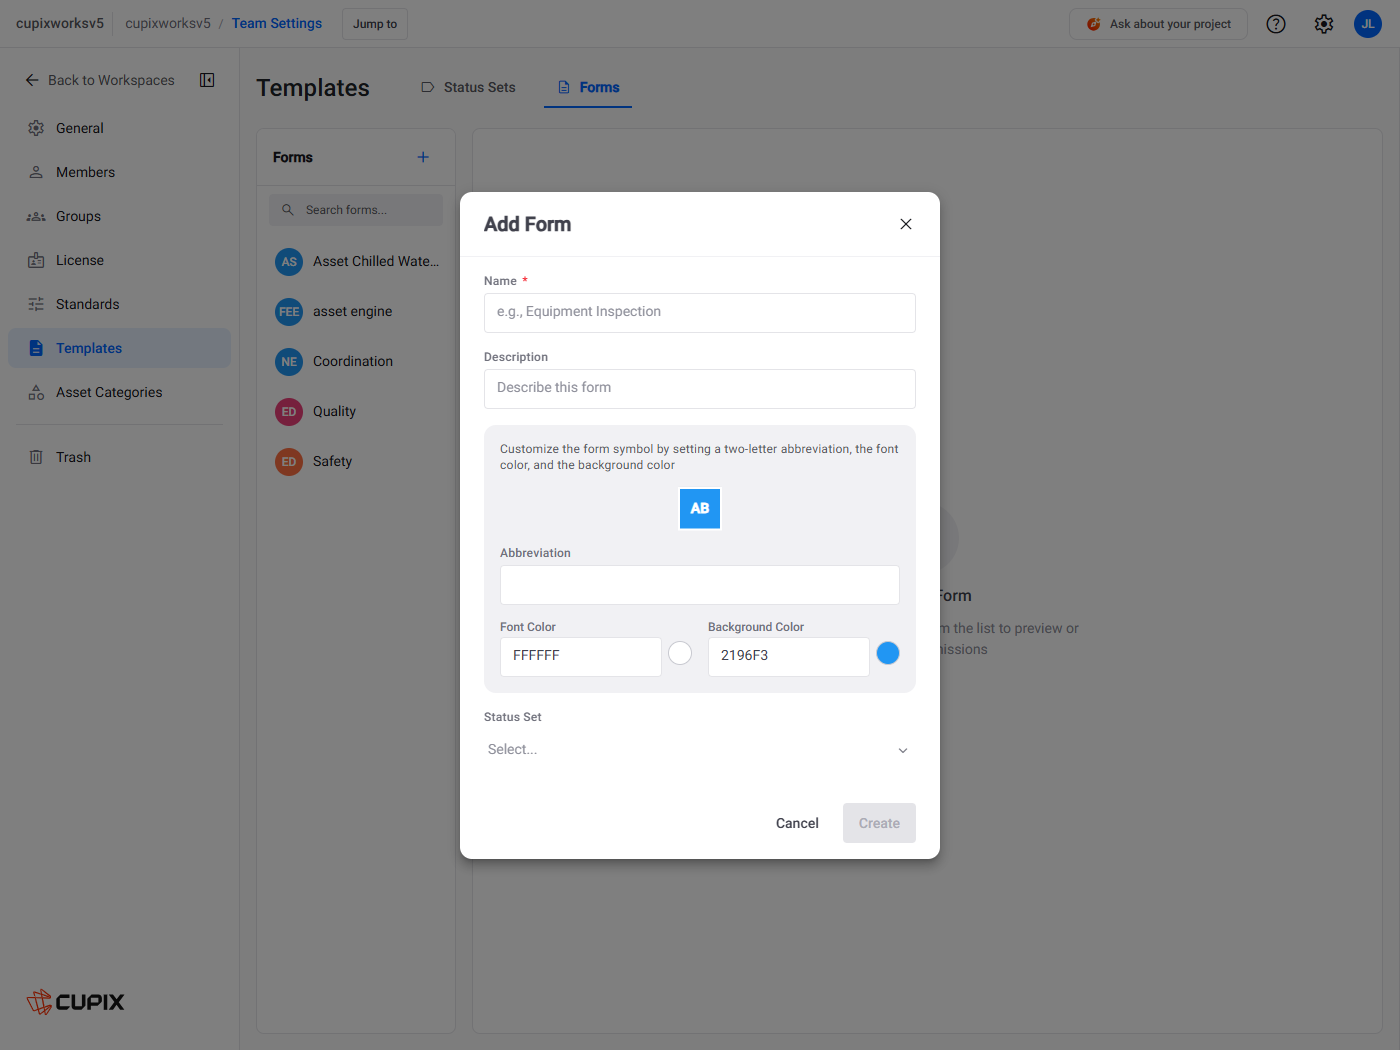Go Back to Workspaces

coord(99,80)
